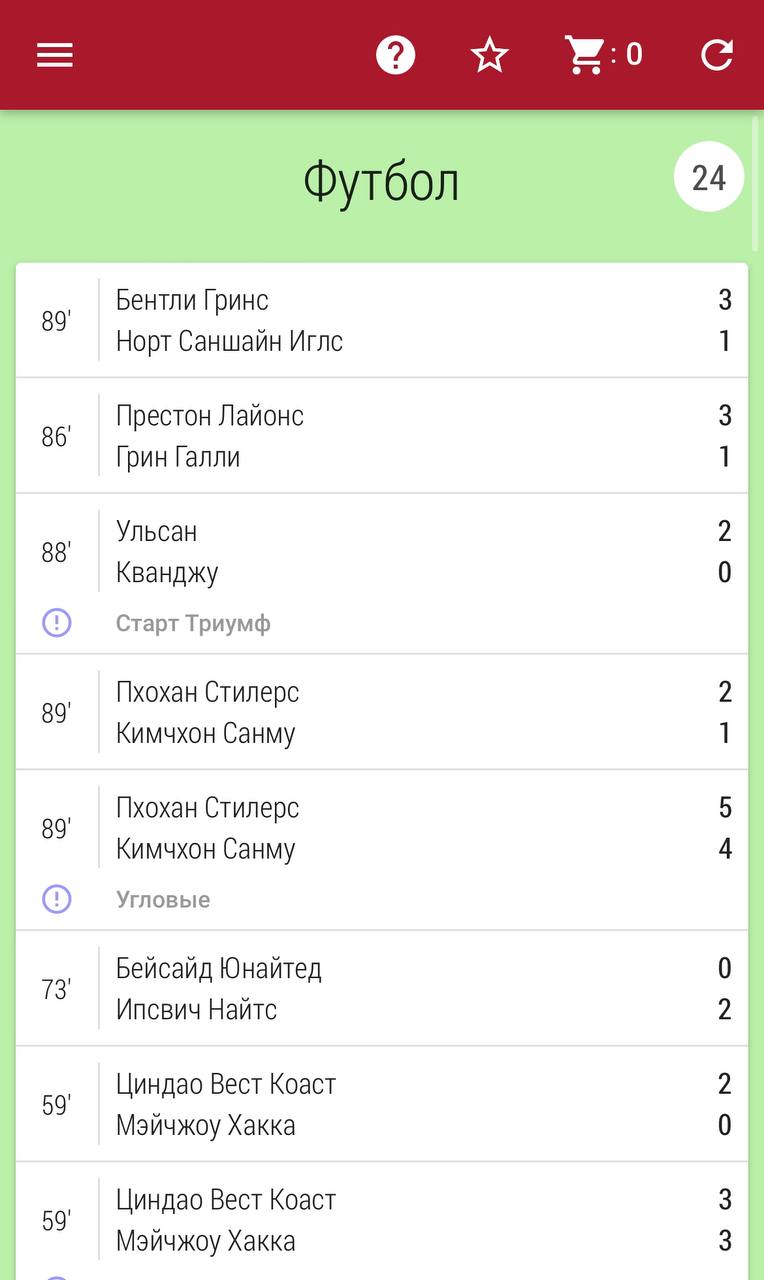The width and height of the screenshot is (764, 1280).
Task: Click the Угловые label
Action: tap(163, 900)
